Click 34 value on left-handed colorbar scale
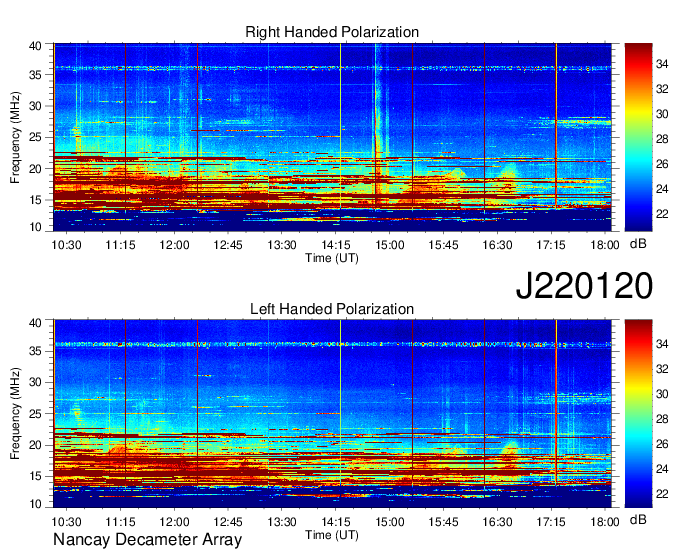Image resolution: width=680 pixels, height=552 pixels. tap(662, 344)
